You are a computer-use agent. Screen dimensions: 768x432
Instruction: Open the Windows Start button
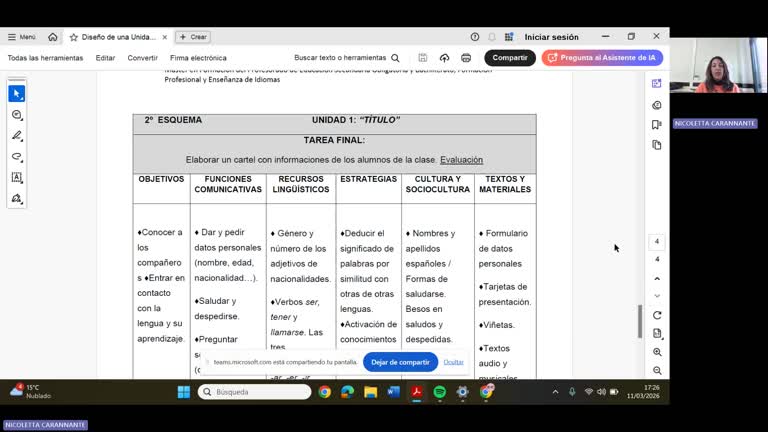tap(184, 392)
